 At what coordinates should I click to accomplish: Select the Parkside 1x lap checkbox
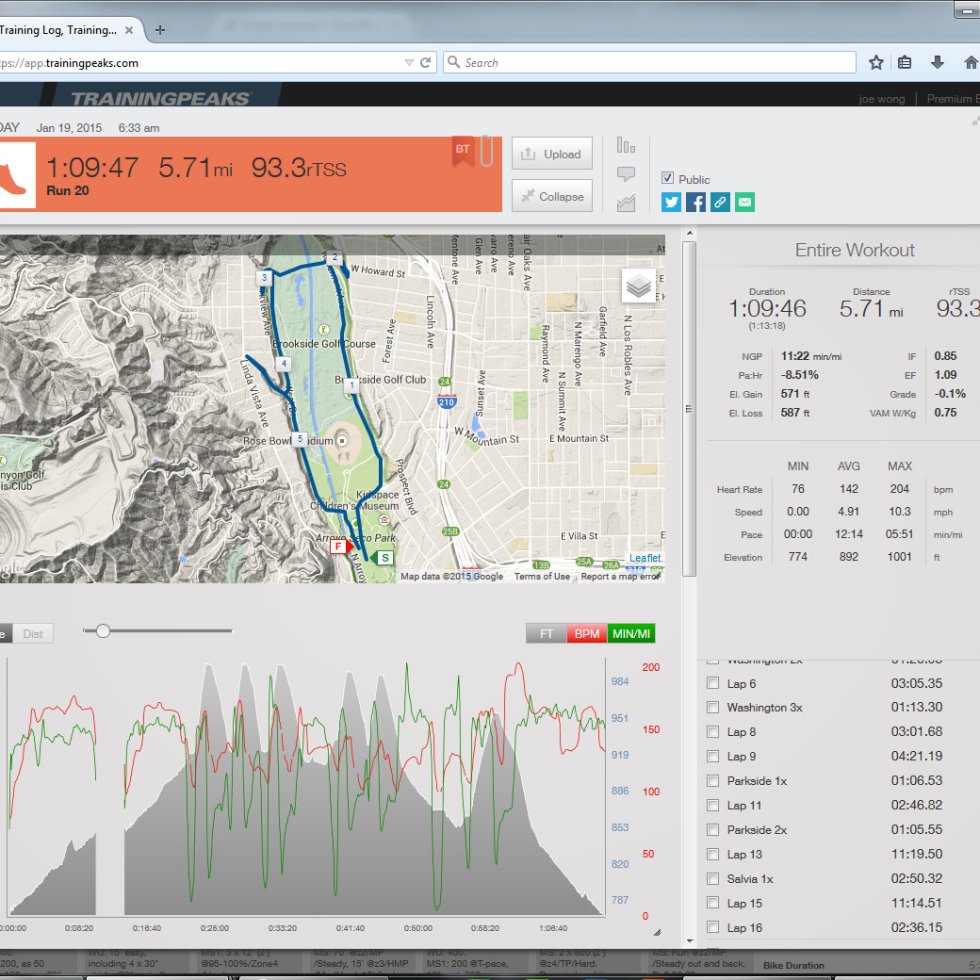tap(713, 781)
